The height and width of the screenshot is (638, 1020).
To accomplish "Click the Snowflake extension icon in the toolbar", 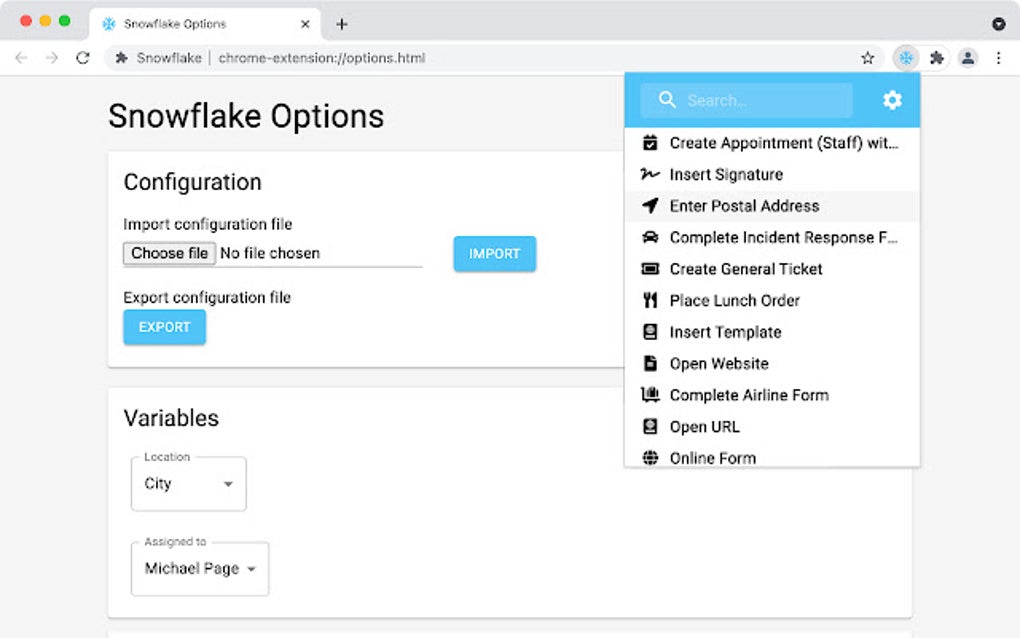I will click(906, 58).
